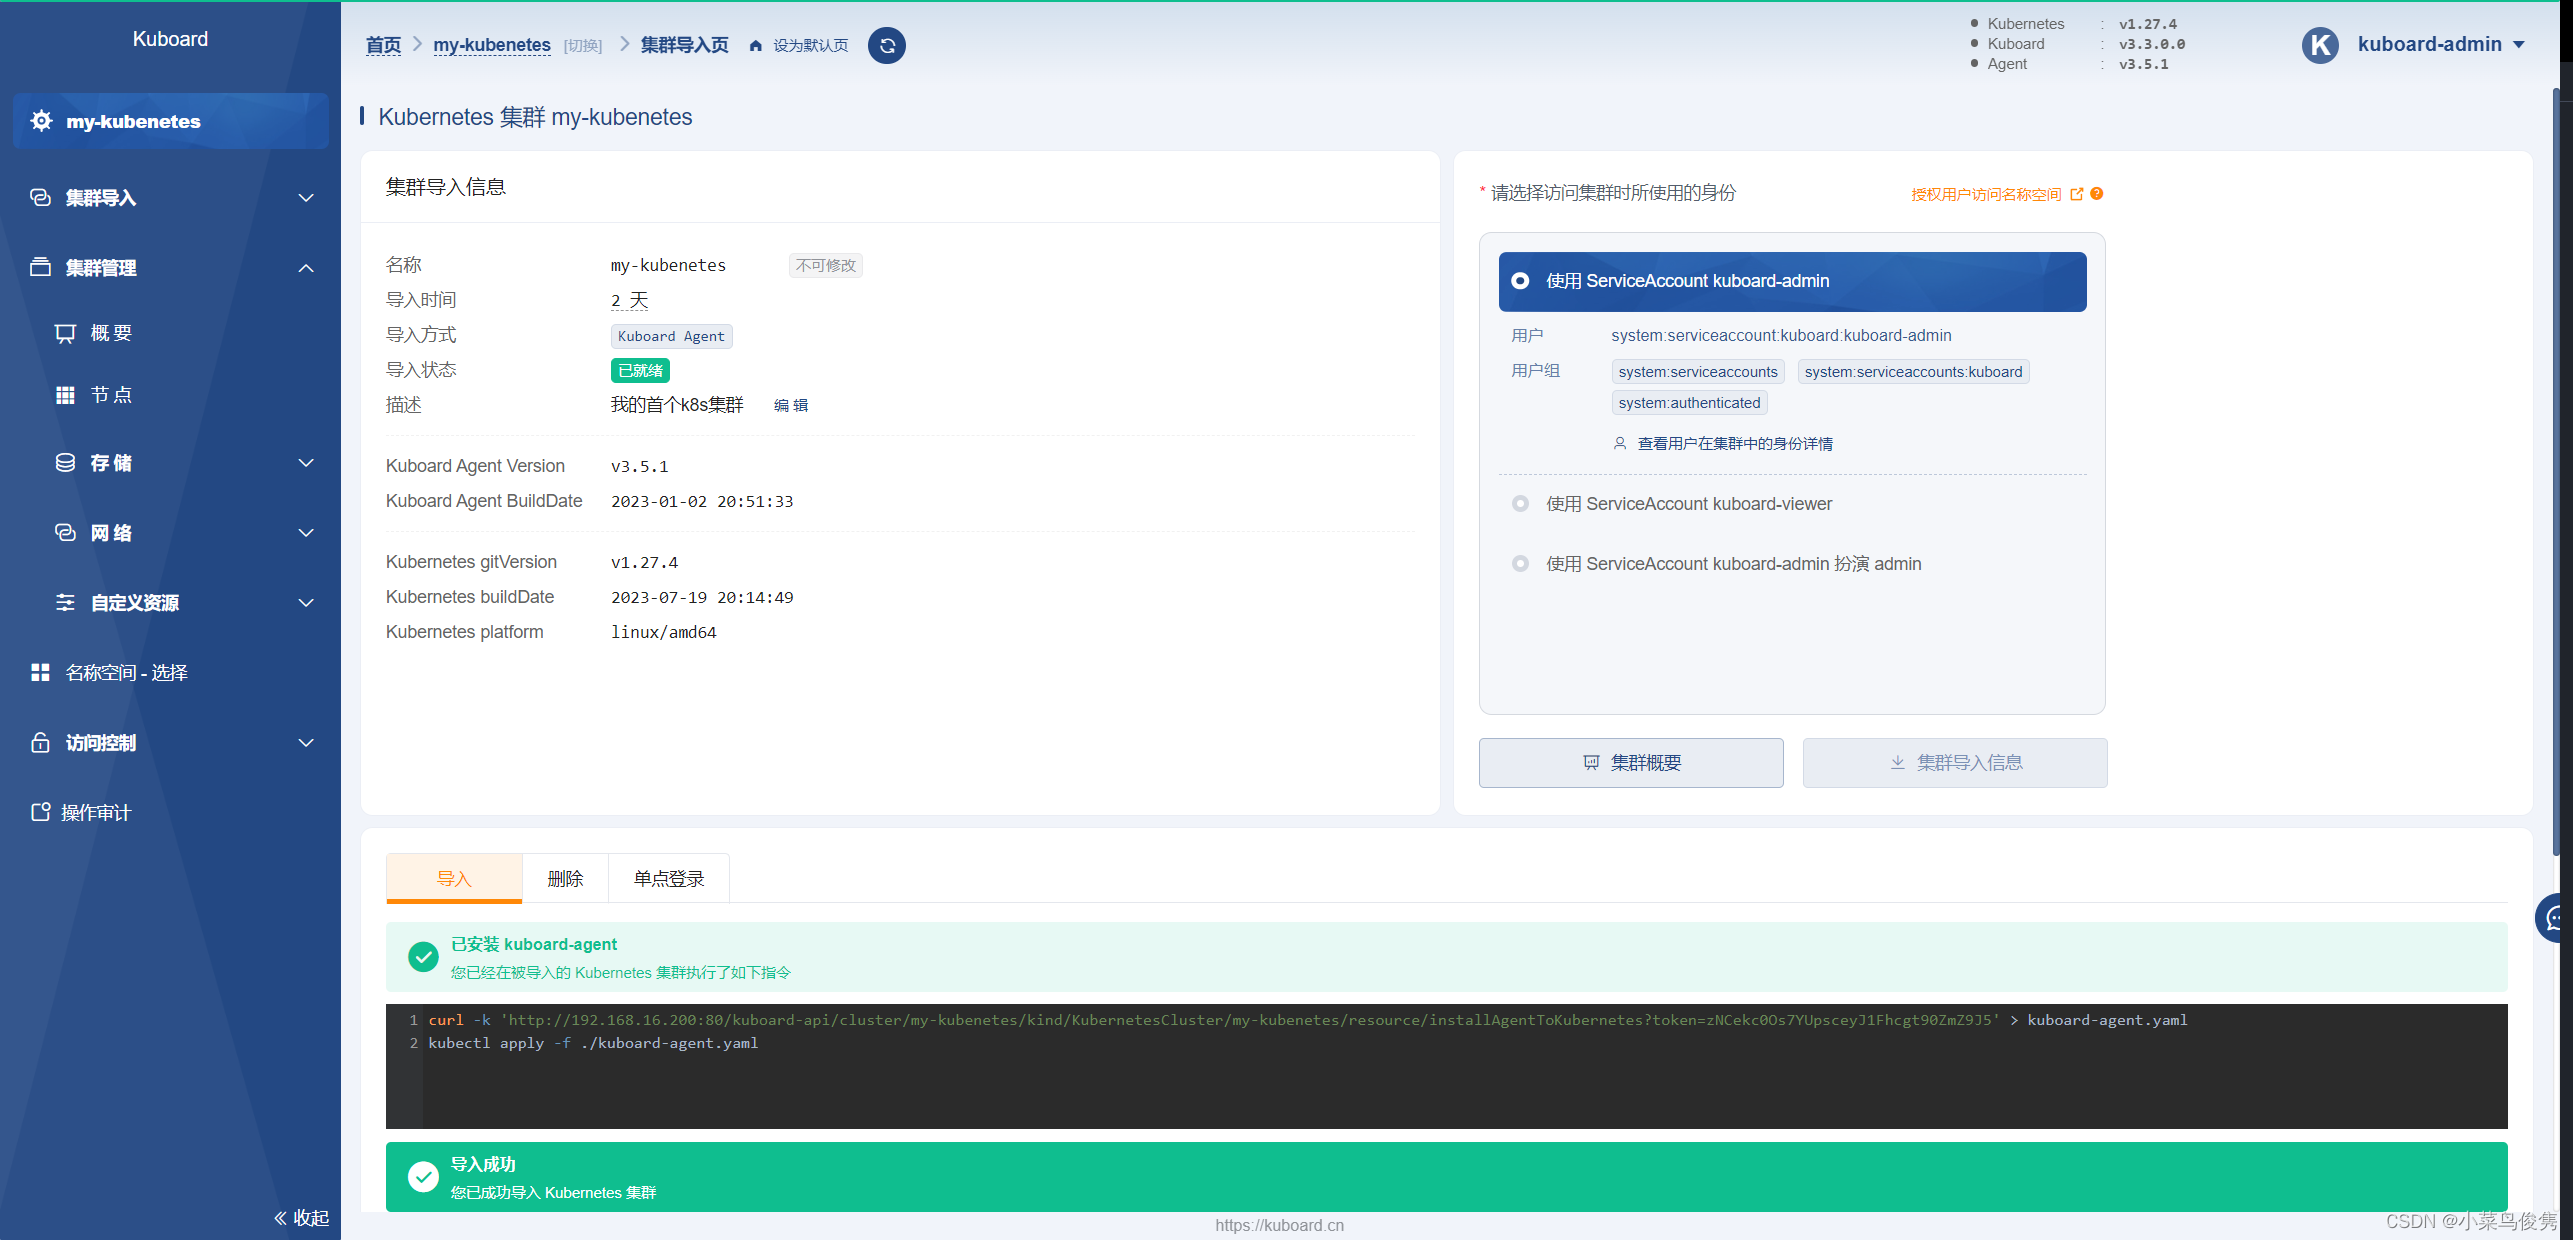Screen dimensions: 2573x1240
Task: Click the home icon beside 设为默认页
Action: [756, 46]
